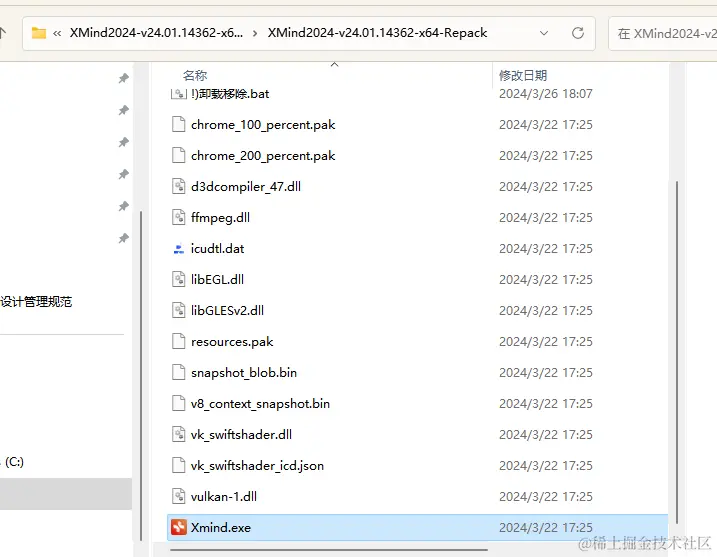Click the folder icon in address bar
Screen dimensions: 717x557
click(39, 33)
